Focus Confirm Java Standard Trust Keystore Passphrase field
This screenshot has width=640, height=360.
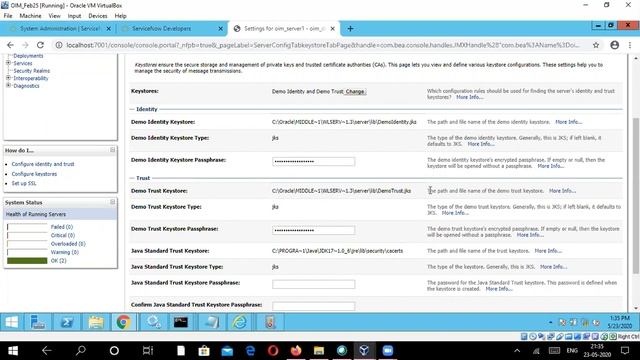point(313,306)
